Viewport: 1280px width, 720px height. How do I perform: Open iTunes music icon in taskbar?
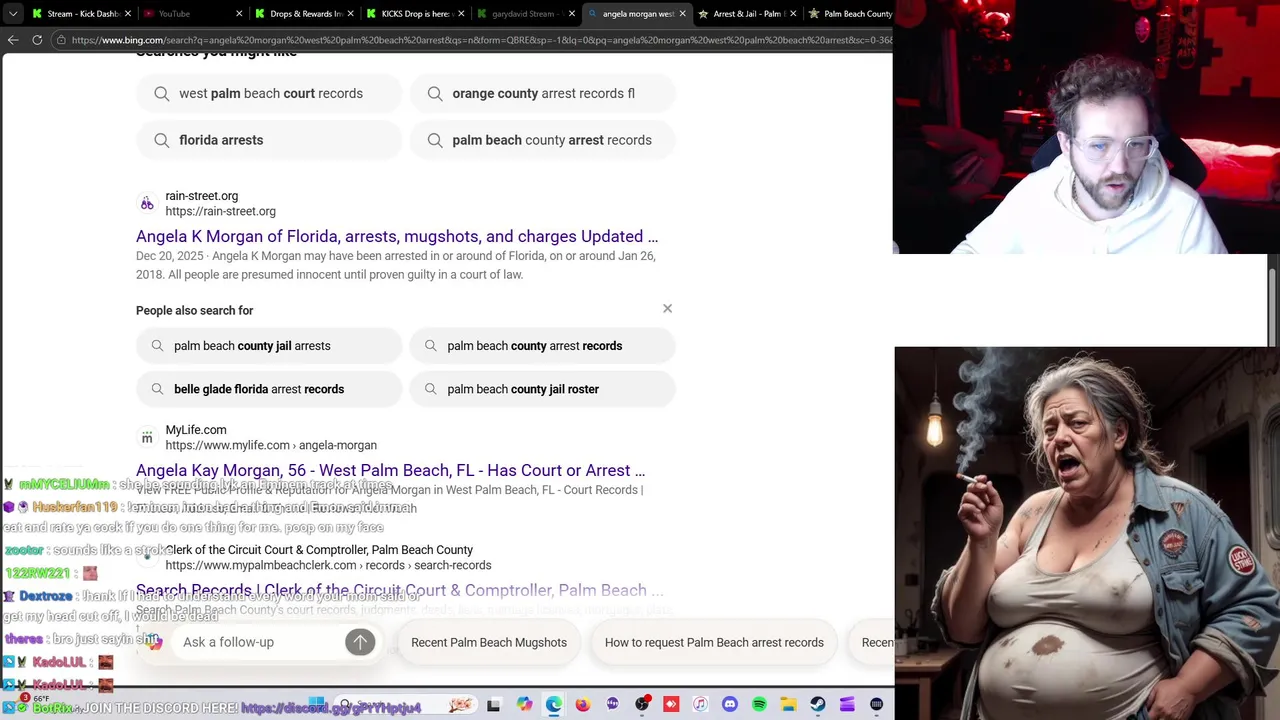click(x=700, y=705)
